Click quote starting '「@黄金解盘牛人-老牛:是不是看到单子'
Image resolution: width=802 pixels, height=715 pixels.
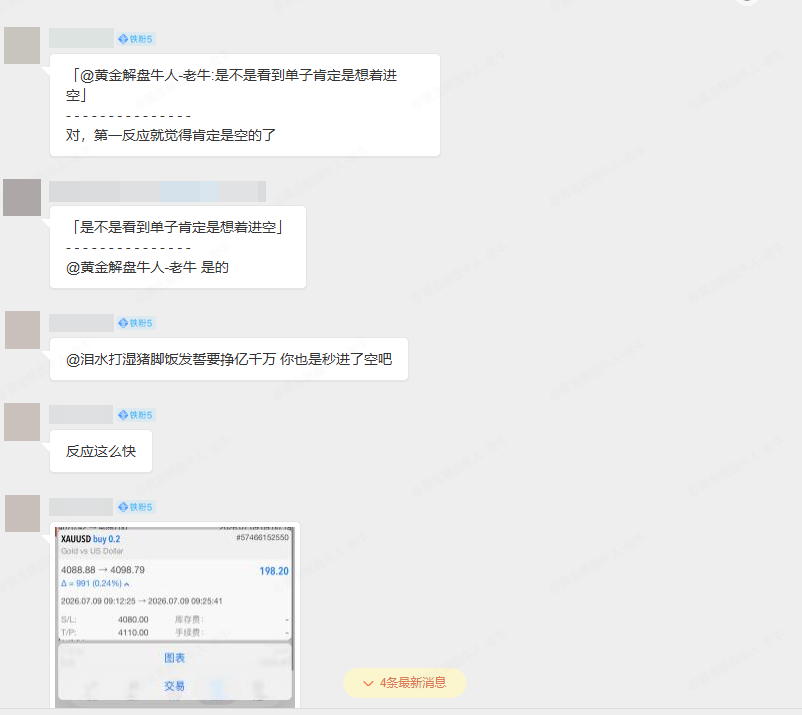(x=231, y=85)
